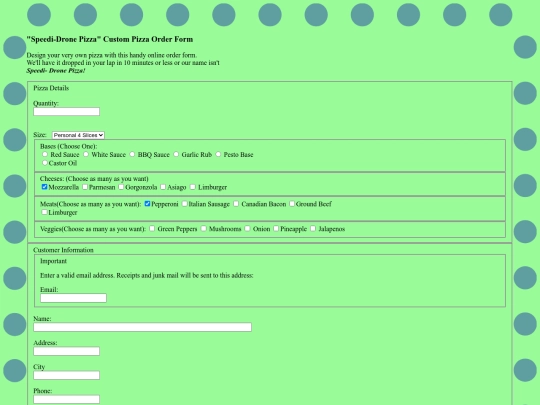This screenshot has height=405, width=540.
Task: Open the Size dropdown
Action: tap(78, 135)
